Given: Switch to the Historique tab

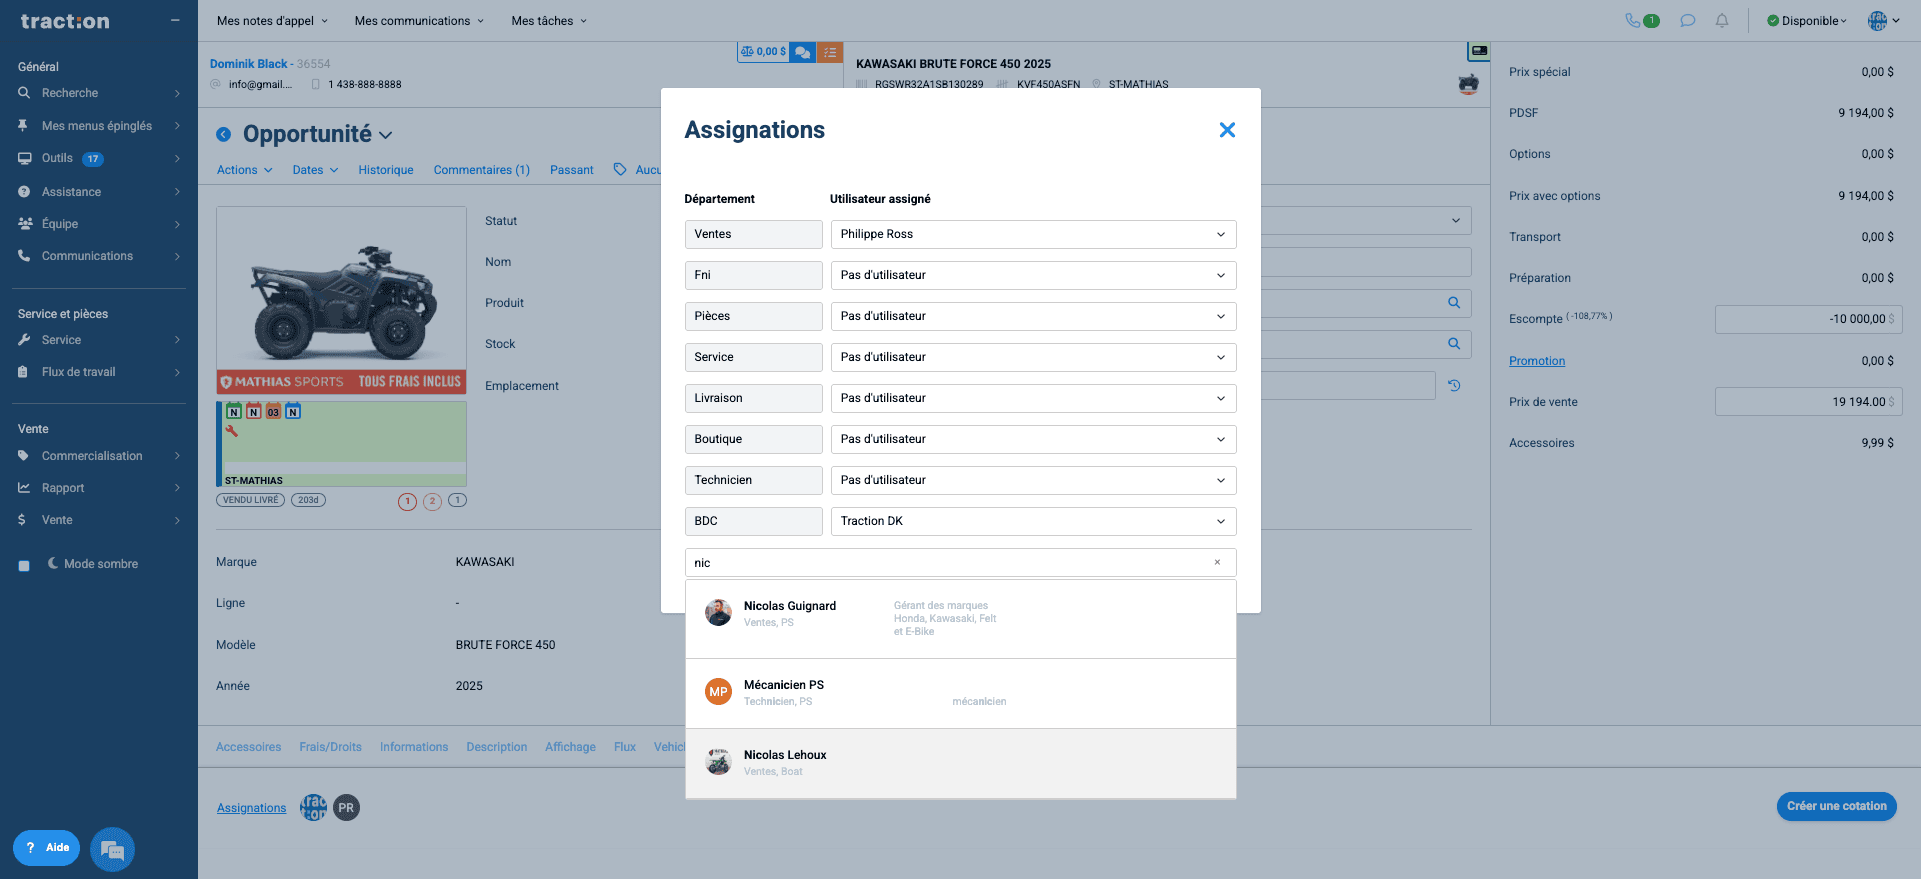Looking at the screenshot, I should click(386, 170).
